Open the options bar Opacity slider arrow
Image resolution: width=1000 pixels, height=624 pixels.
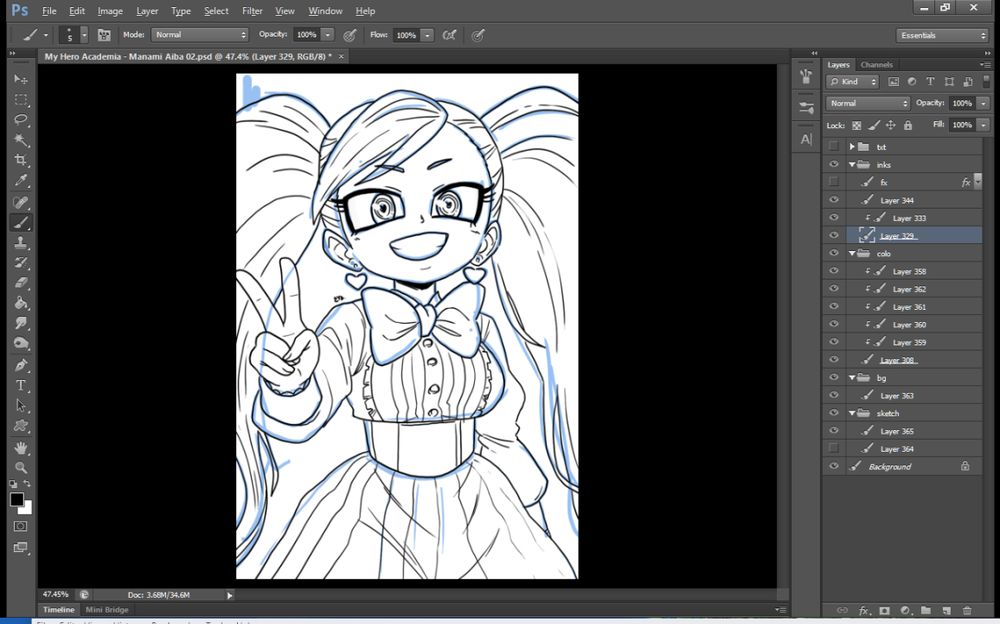click(327, 35)
